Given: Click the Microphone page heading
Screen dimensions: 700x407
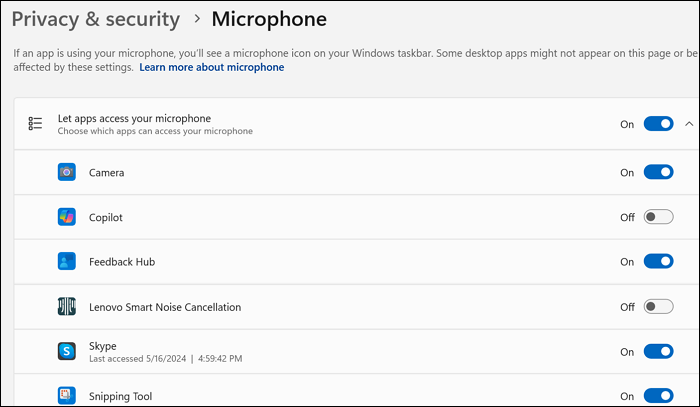Looking at the screenshot, I should tap(269, 20).
